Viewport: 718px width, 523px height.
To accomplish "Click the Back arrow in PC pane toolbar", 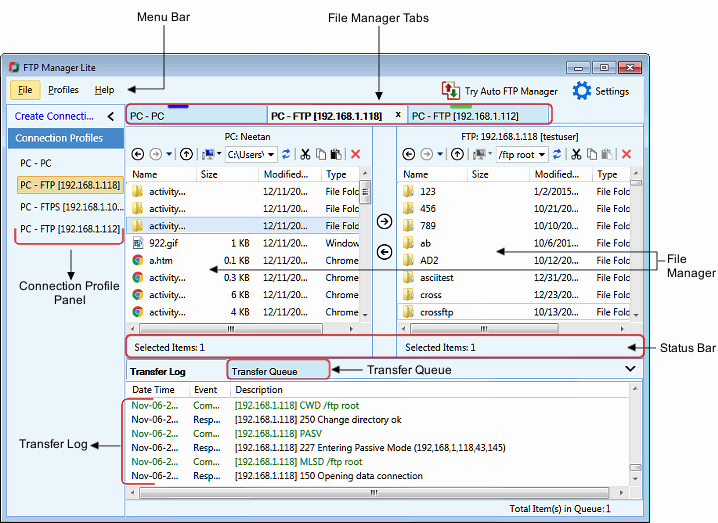I will pos(138,155).
